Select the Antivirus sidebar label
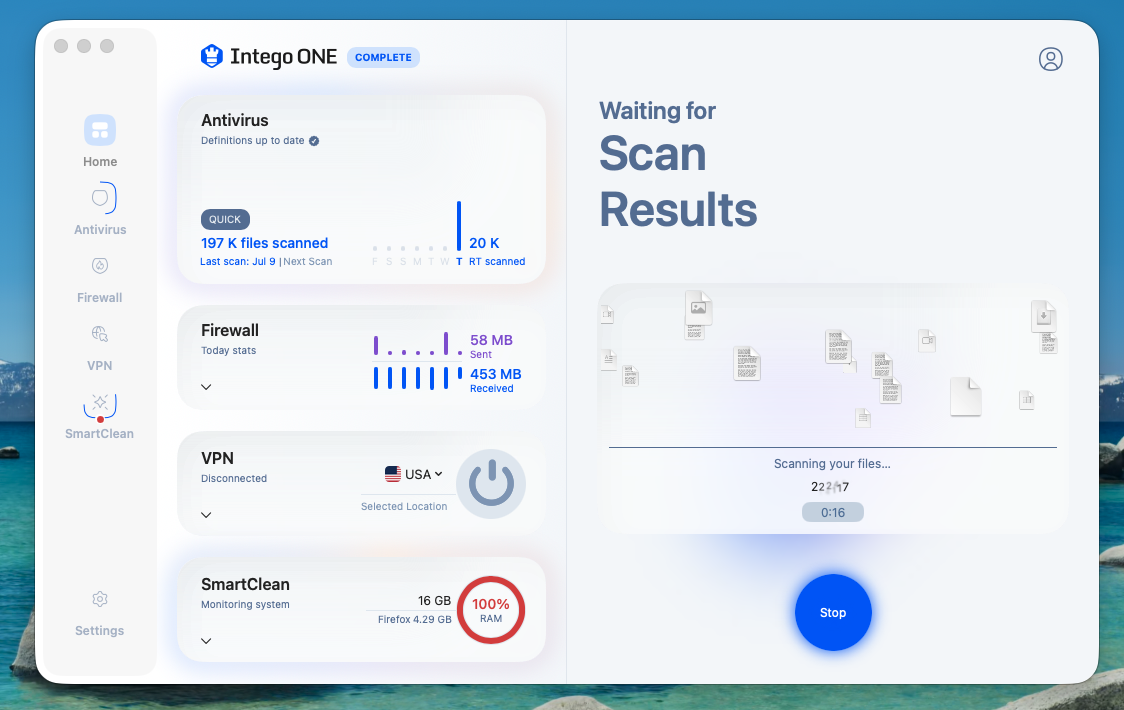1124x710 pixels. 100,229
